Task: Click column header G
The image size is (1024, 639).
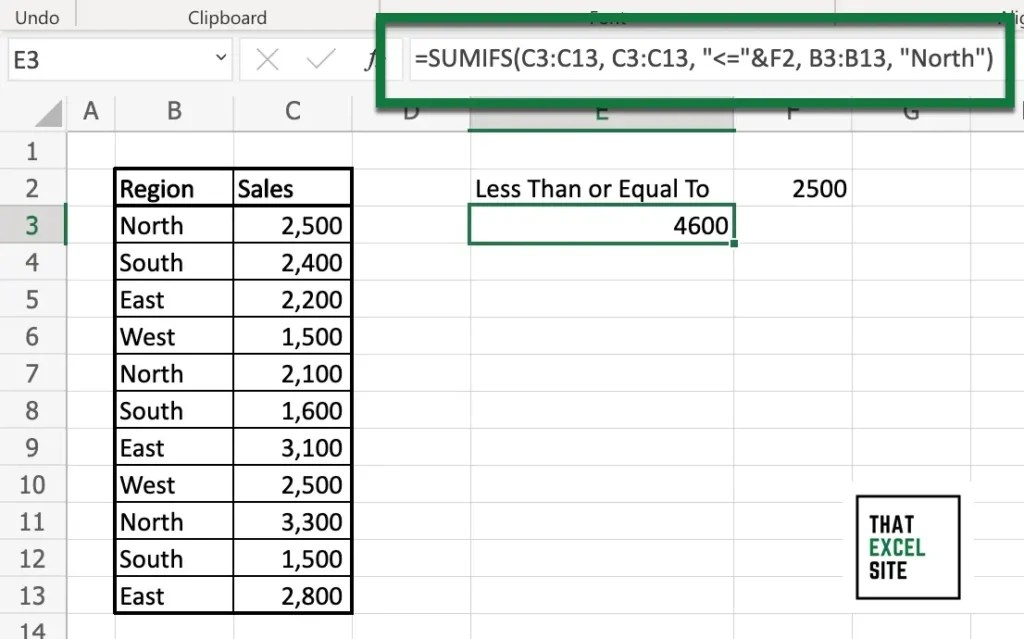Action: click(x=910, y=112)
